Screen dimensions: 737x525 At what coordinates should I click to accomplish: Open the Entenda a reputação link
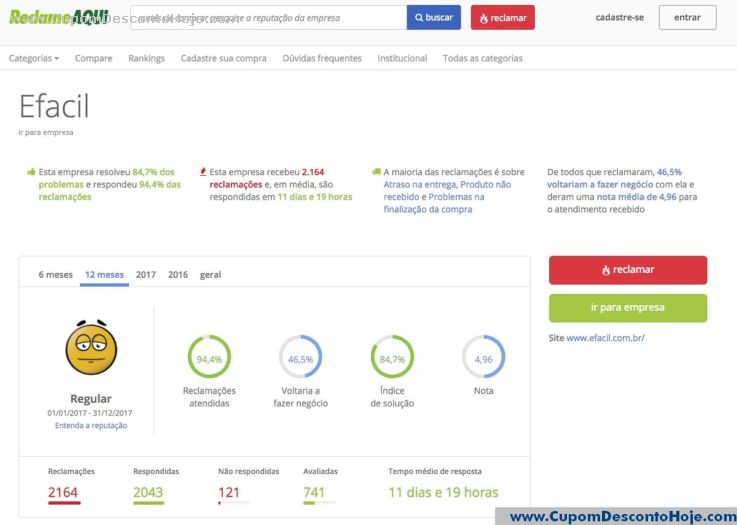[x=91, y=425]
